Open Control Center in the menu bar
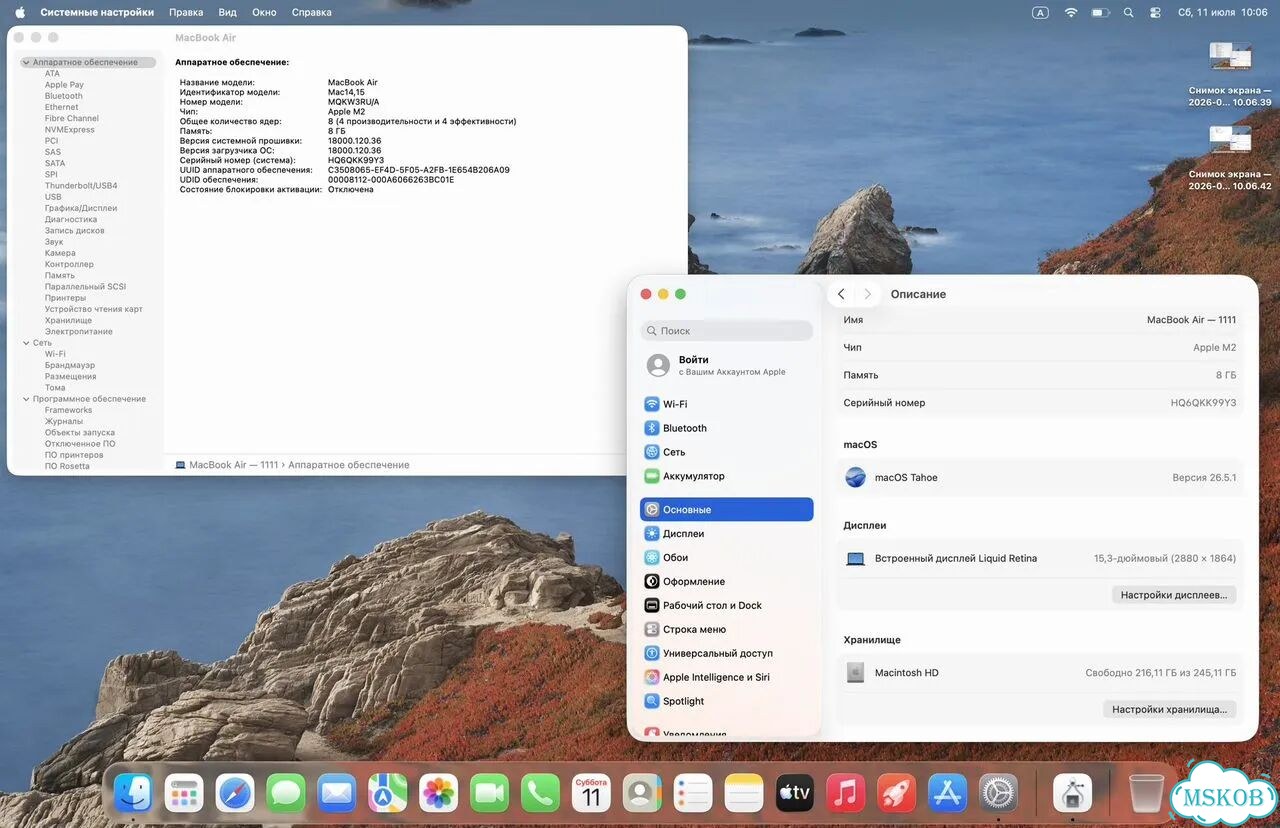 pyautogui.click(x=1156, y=12)
